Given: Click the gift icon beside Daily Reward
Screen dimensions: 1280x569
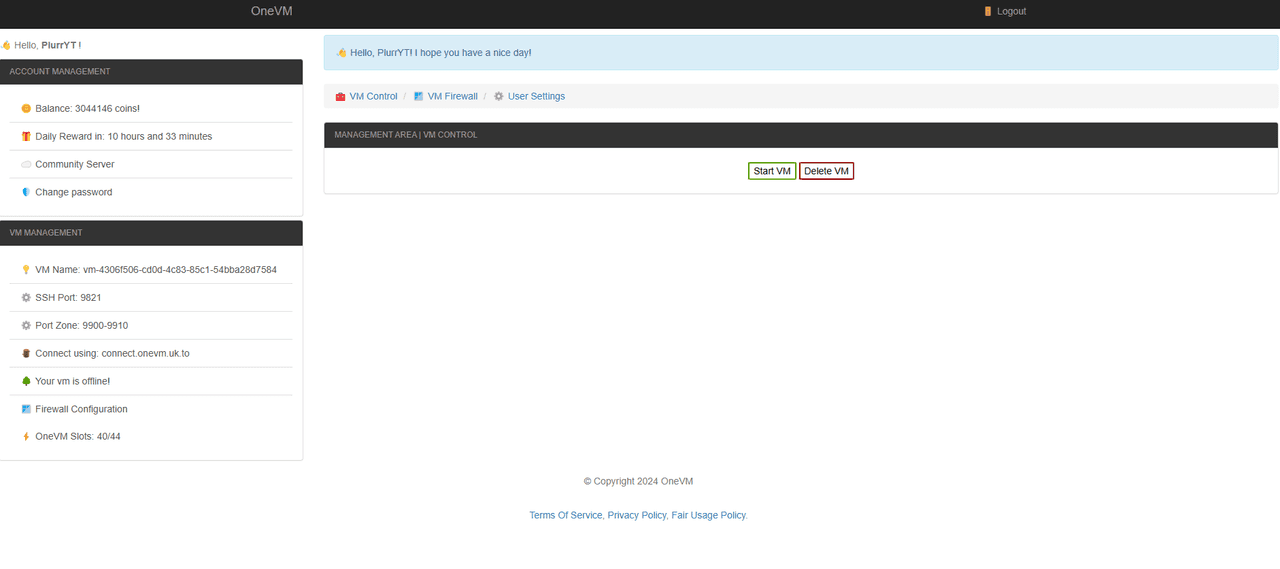Looking at the screenshot, I should tap(26, 136).
